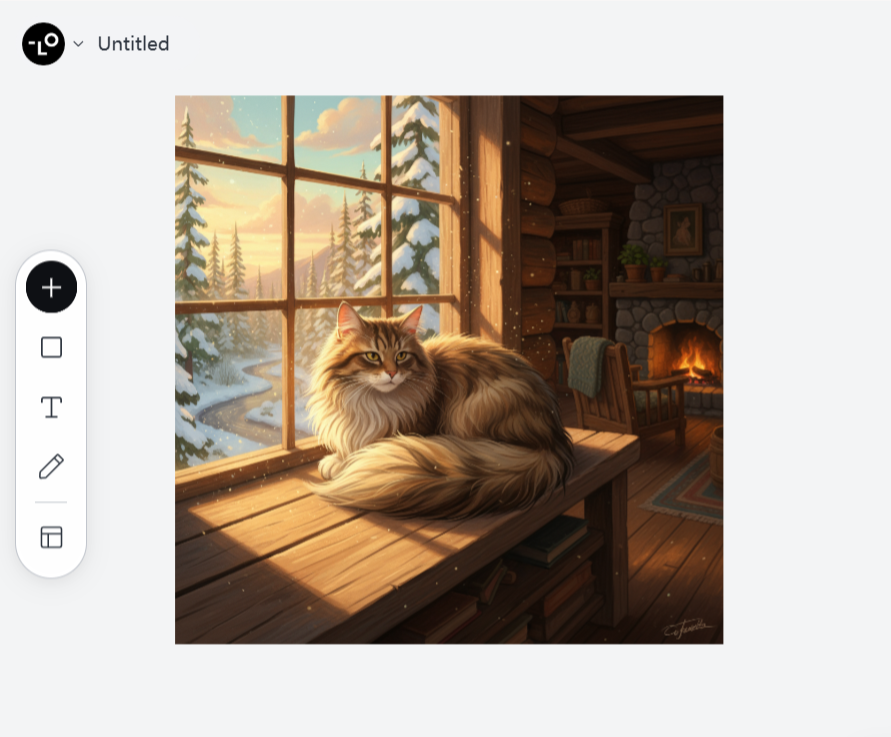
Task: Expand the chevron next to the logo
Action: tap(78, 44)
